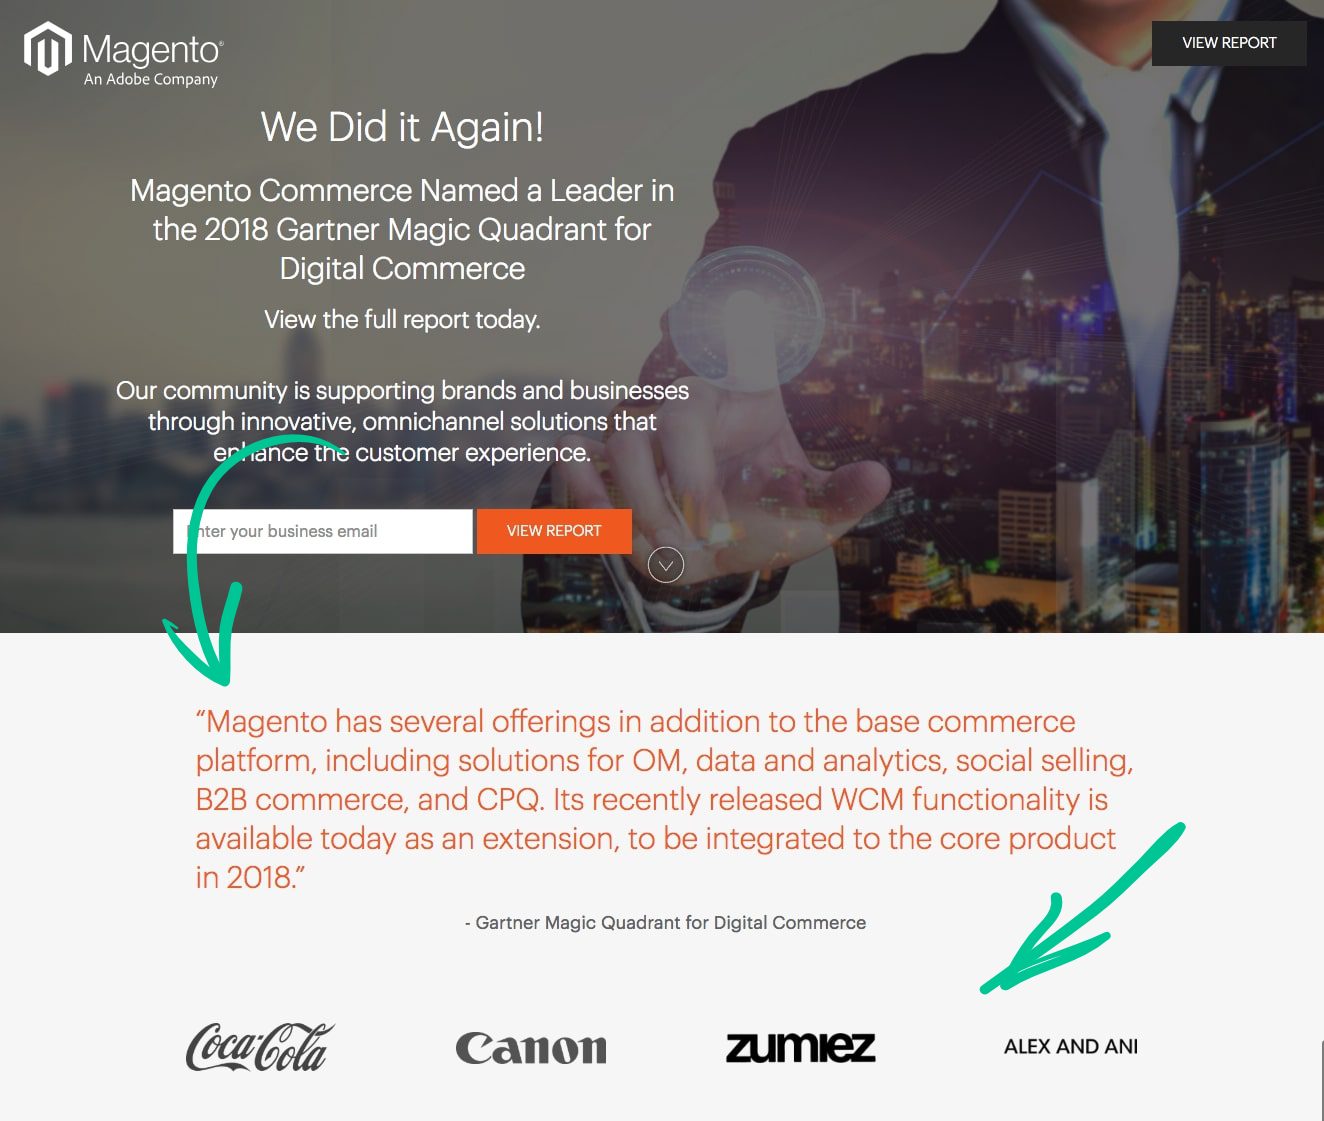Click 'View the full report today.' text

(x=402, y=319)
